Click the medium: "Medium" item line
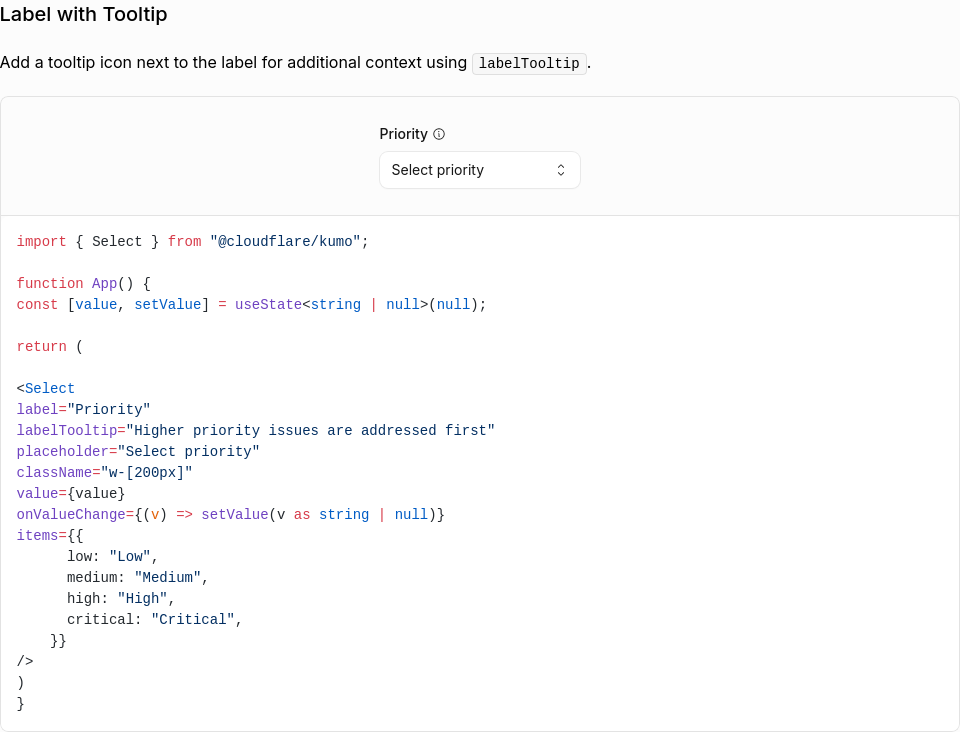The image size is (960, 732). tap(137, 578)
